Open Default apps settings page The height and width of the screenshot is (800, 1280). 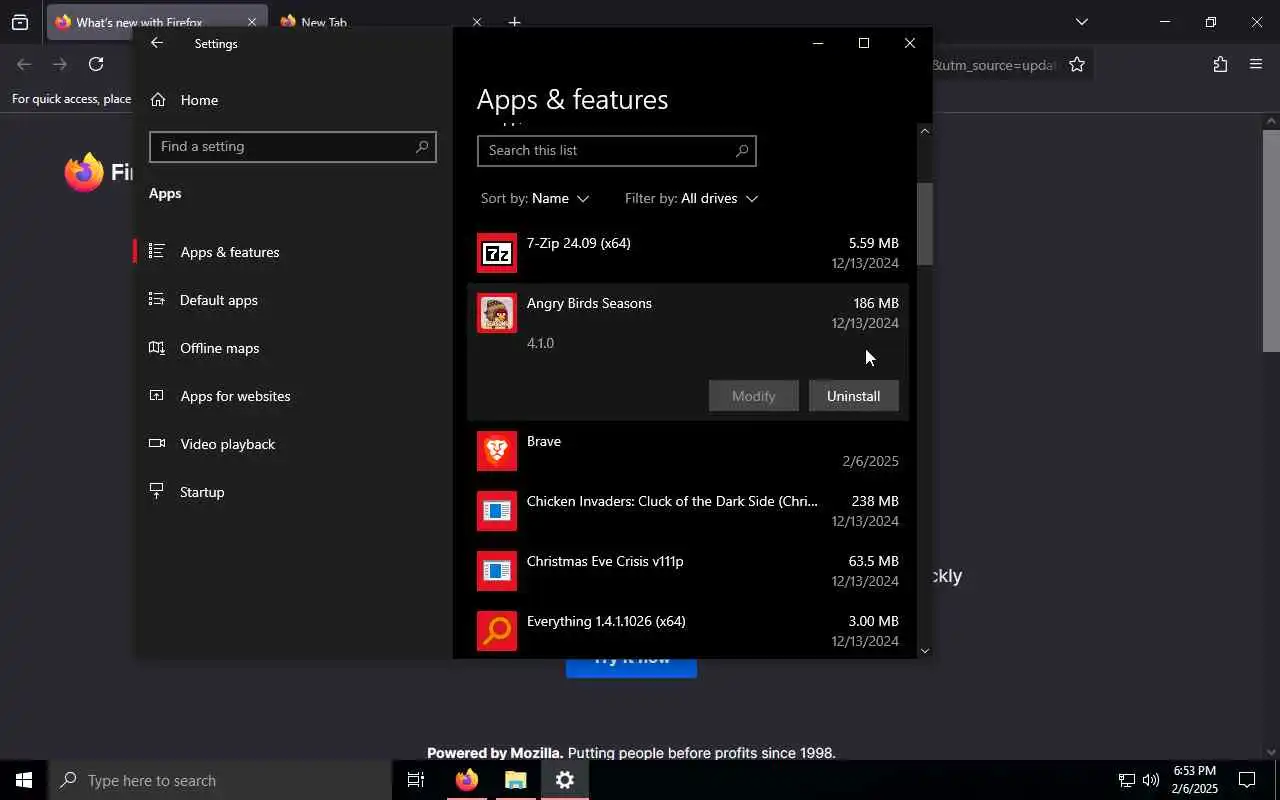[293, 300]
